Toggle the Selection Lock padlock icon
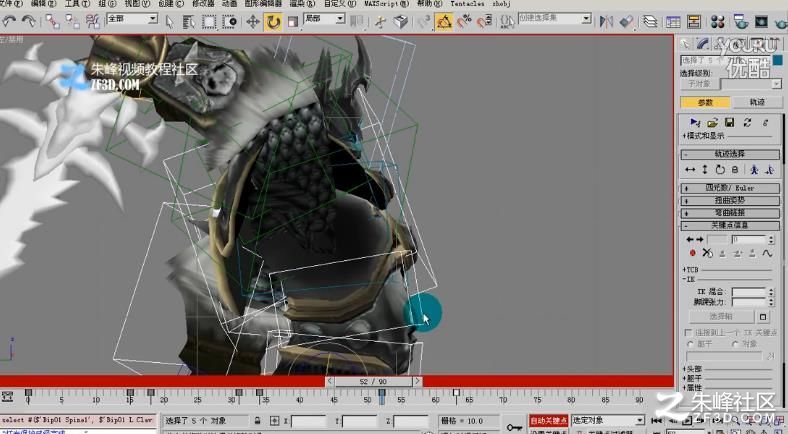The width and height of the screenshot is (788, 434). pos(257,421)
